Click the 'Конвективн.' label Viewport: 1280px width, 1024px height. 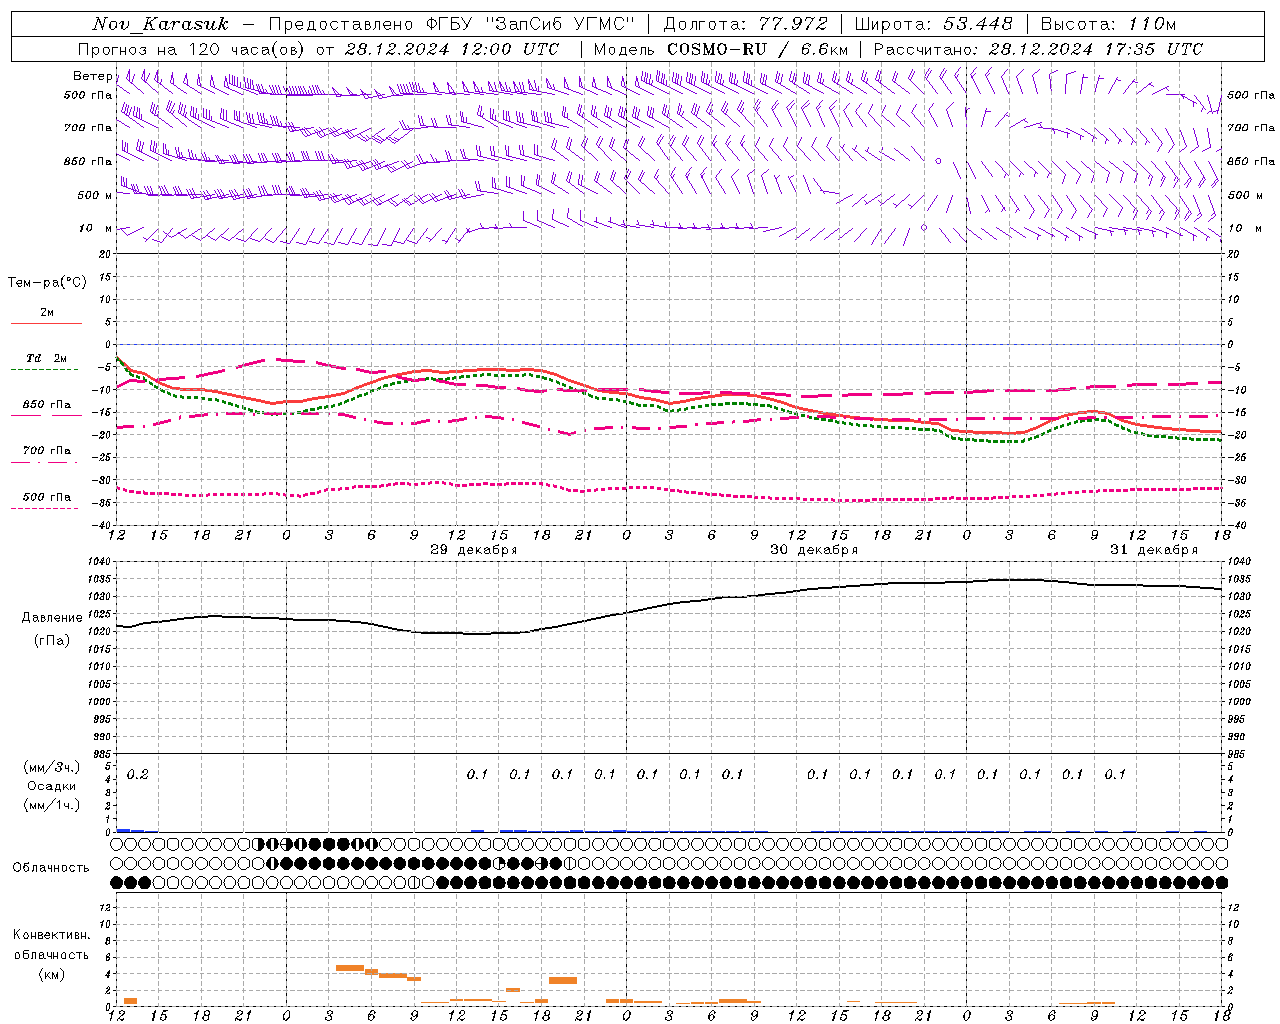coord(52,935)
